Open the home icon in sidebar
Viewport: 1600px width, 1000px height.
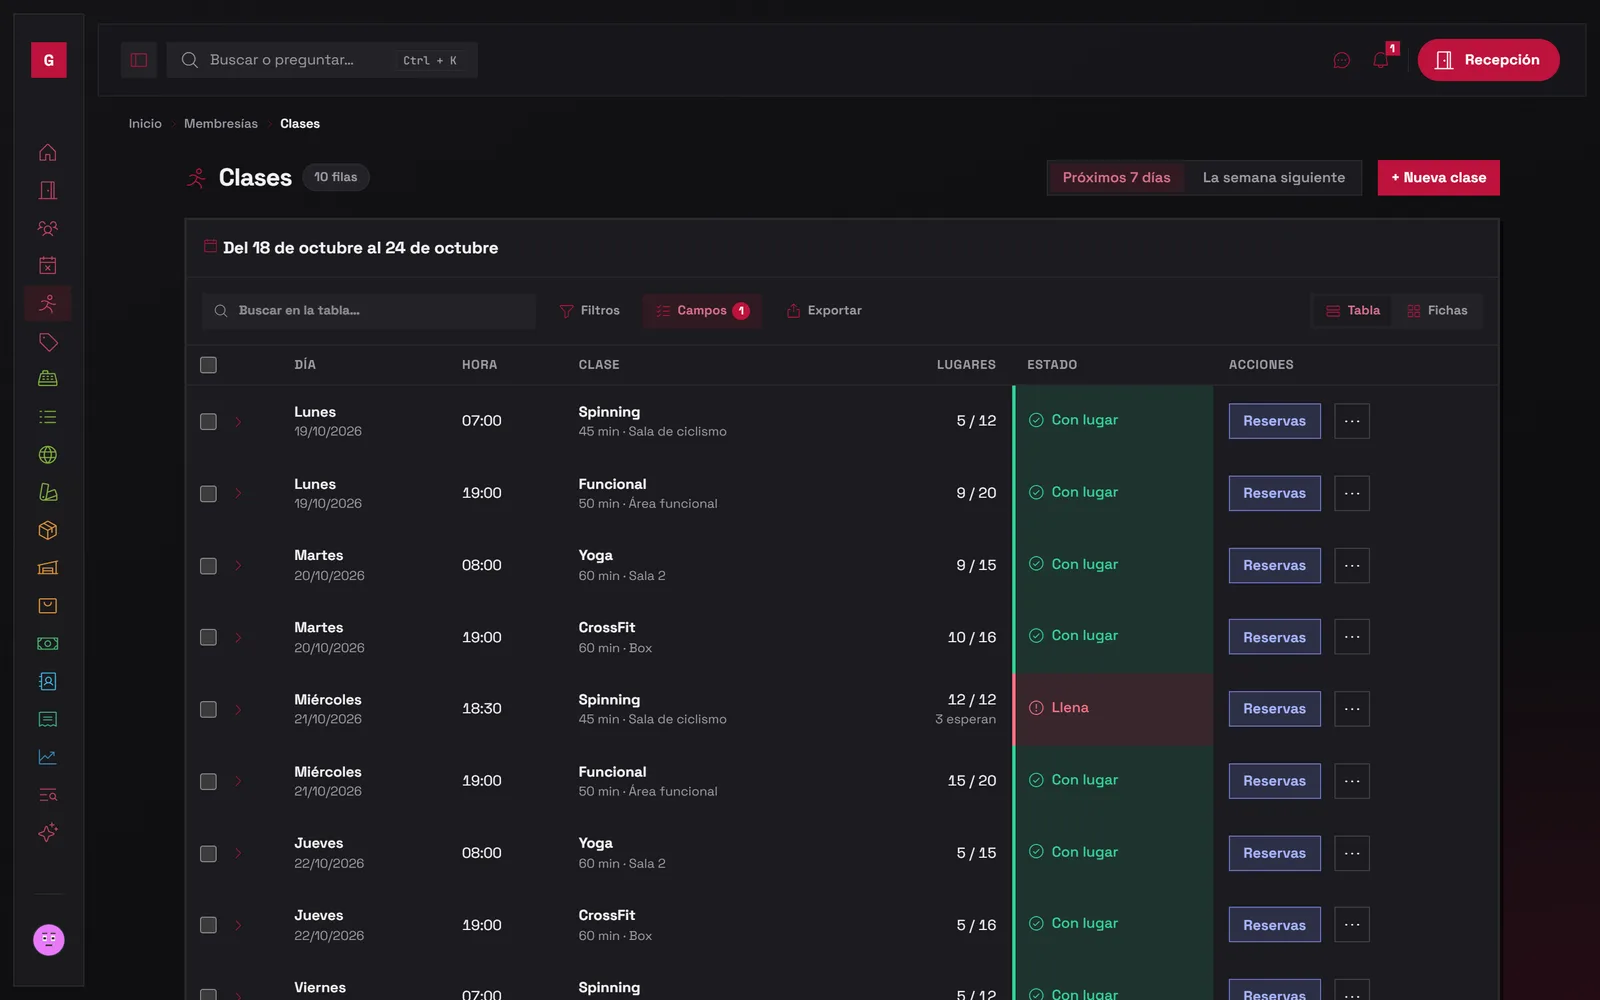47,153
